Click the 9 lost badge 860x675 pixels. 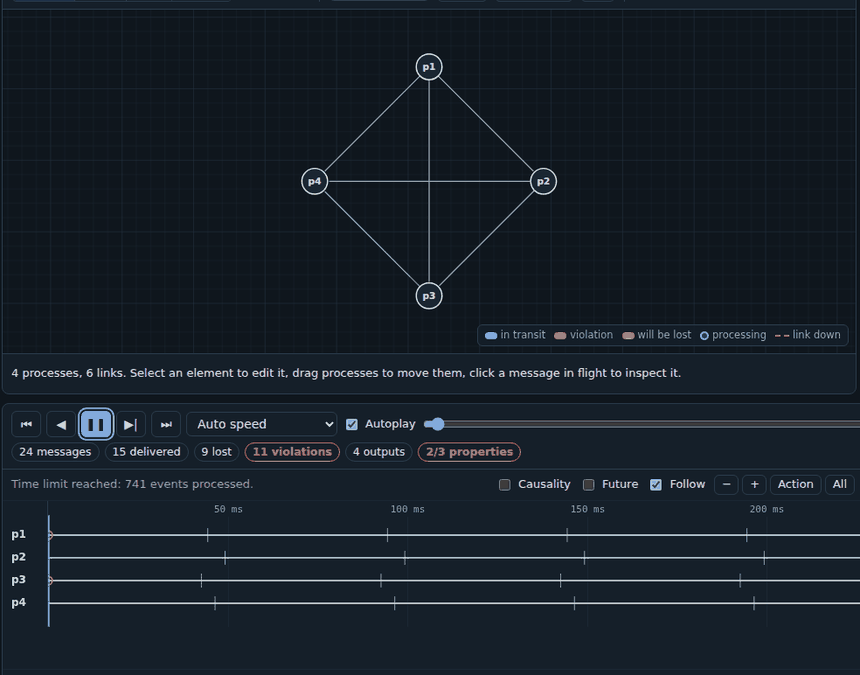216,452
